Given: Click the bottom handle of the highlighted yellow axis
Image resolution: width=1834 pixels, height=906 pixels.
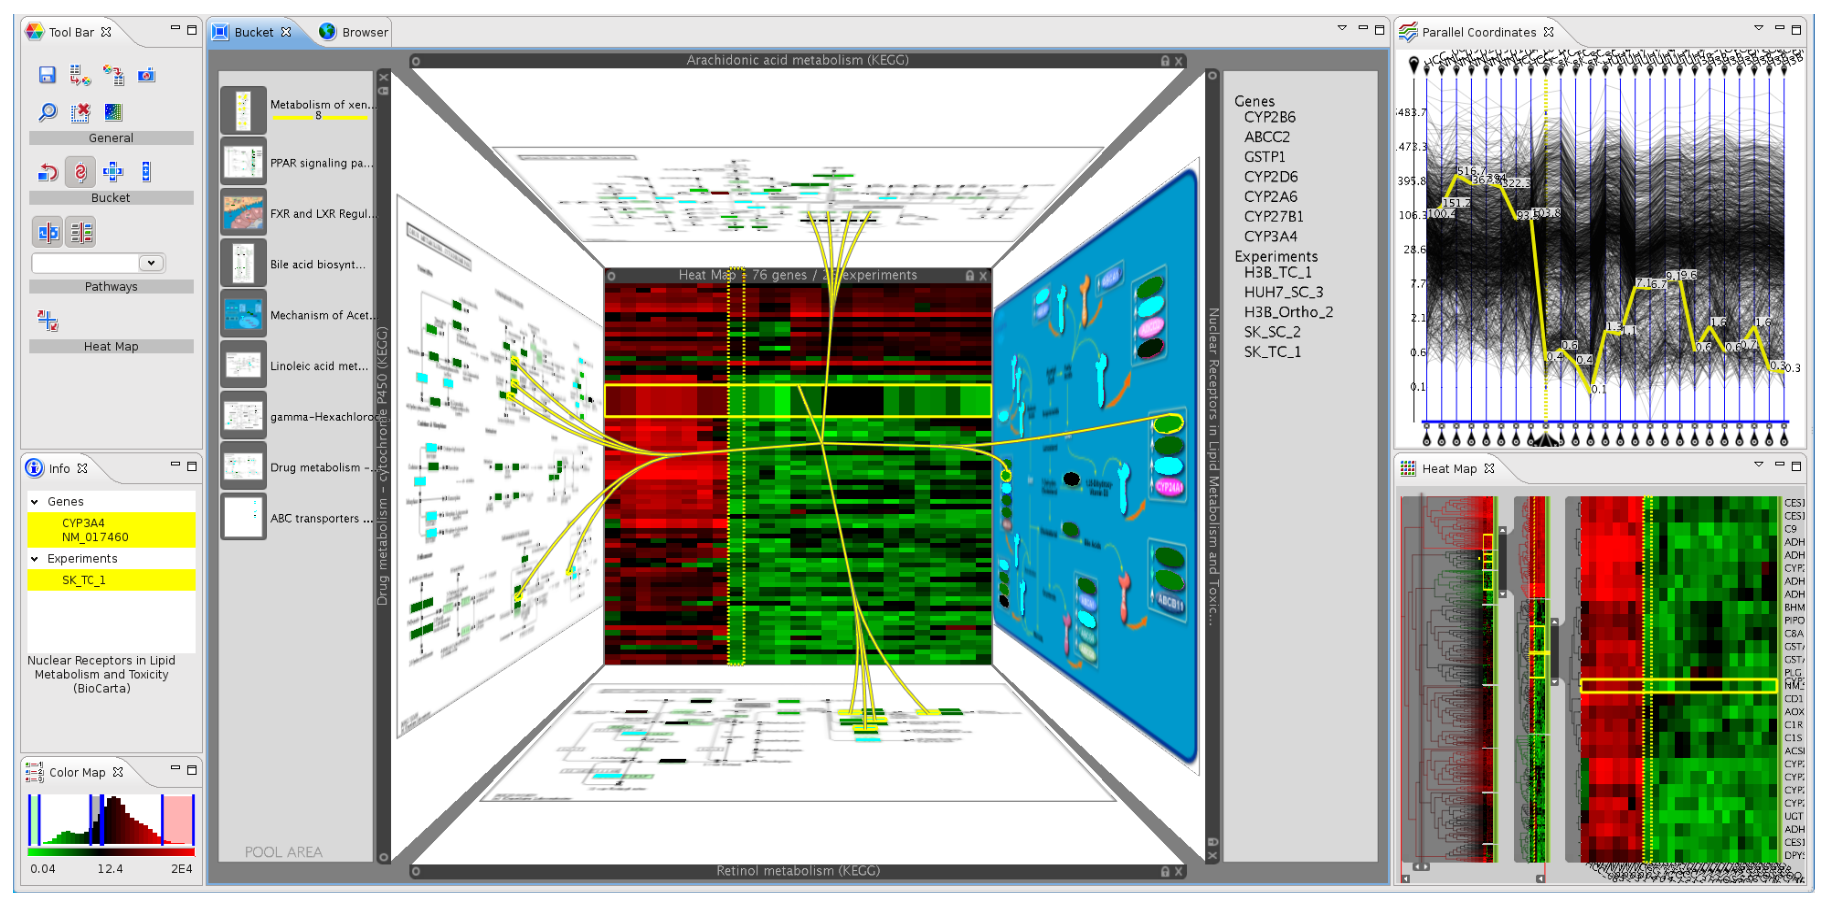Looking at the screenshot, I should coord(1546,437).
